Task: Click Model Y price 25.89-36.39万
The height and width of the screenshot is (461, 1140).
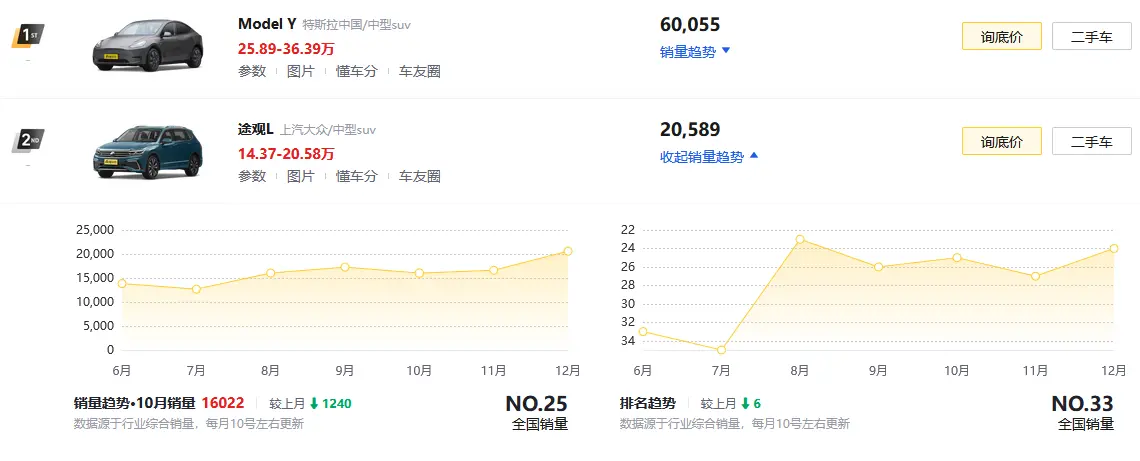Action: click(x=286, y=49)
